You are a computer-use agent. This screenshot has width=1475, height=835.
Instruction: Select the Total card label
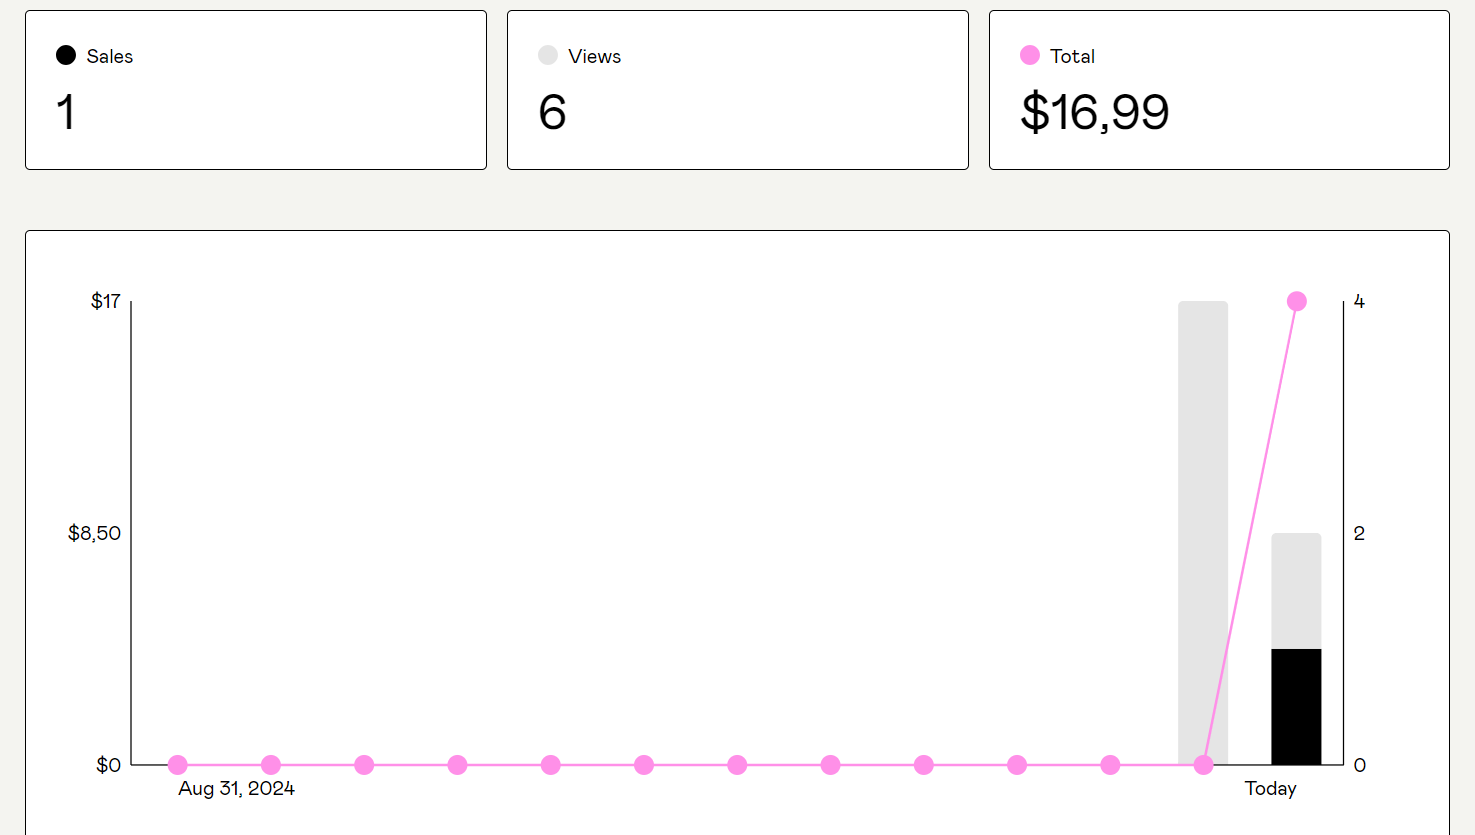tap(1072, 57)
